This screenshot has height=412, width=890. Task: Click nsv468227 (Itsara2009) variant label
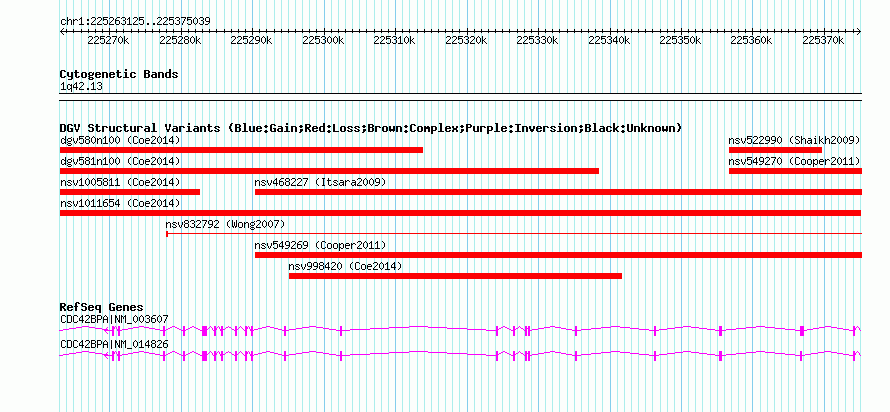coord(320,182)
